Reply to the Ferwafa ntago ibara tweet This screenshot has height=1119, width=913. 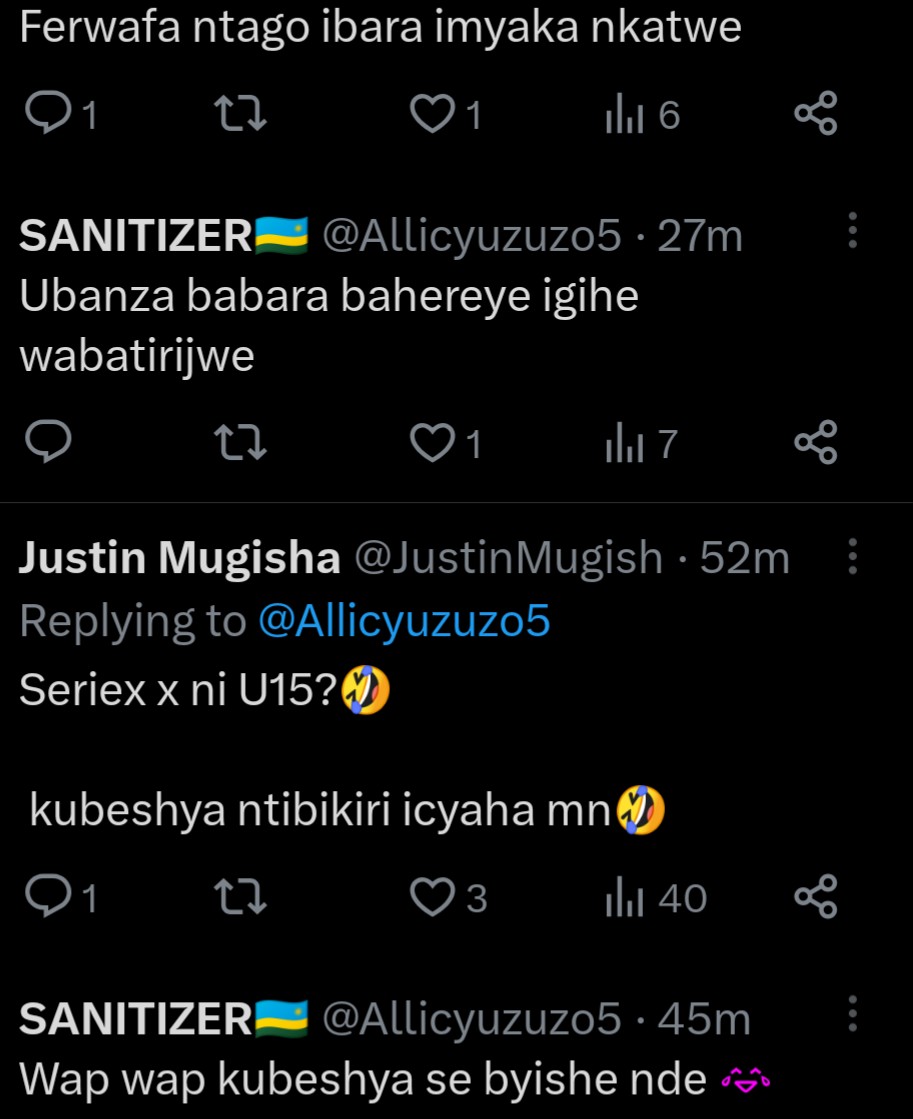pyautogui.click(x=45, y=116)
